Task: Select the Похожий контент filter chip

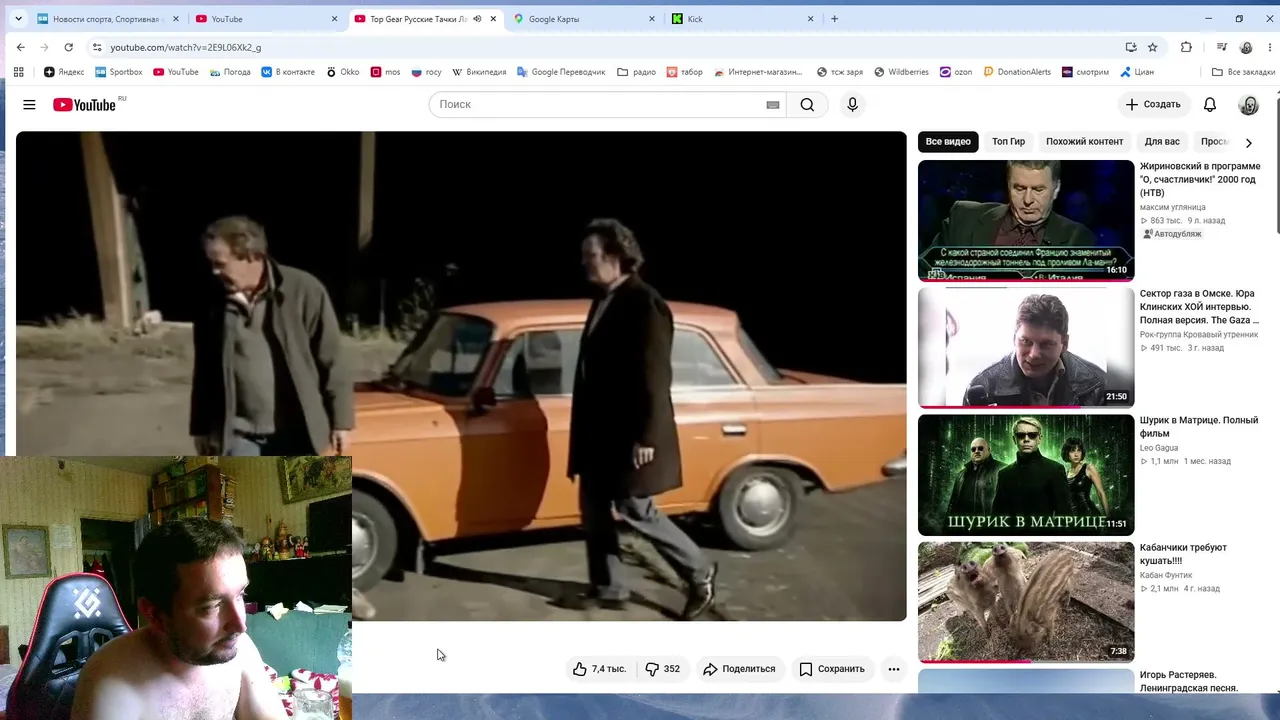Action: click(x=1085, y=142)
